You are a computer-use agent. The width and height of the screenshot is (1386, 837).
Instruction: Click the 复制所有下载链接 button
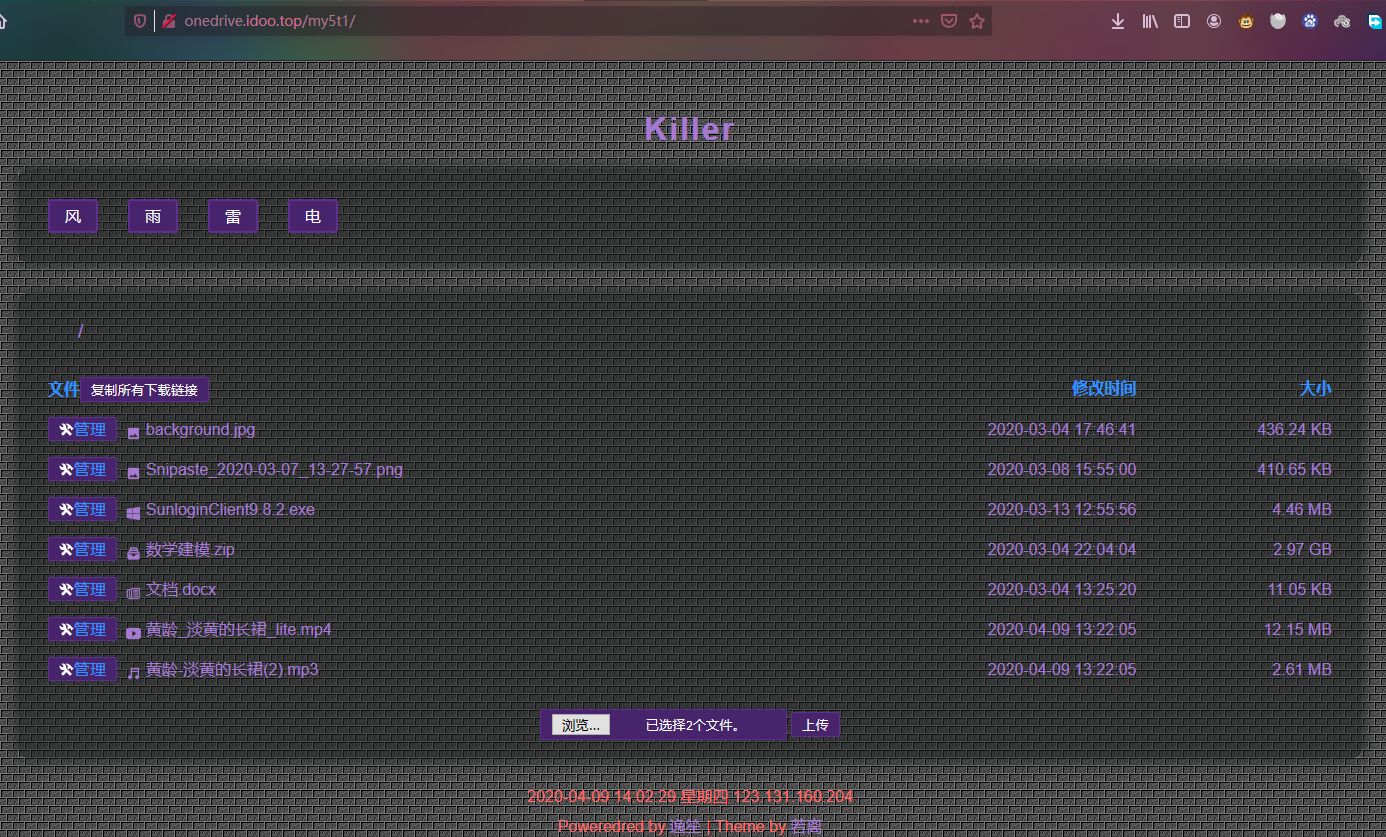coord(145,390)
